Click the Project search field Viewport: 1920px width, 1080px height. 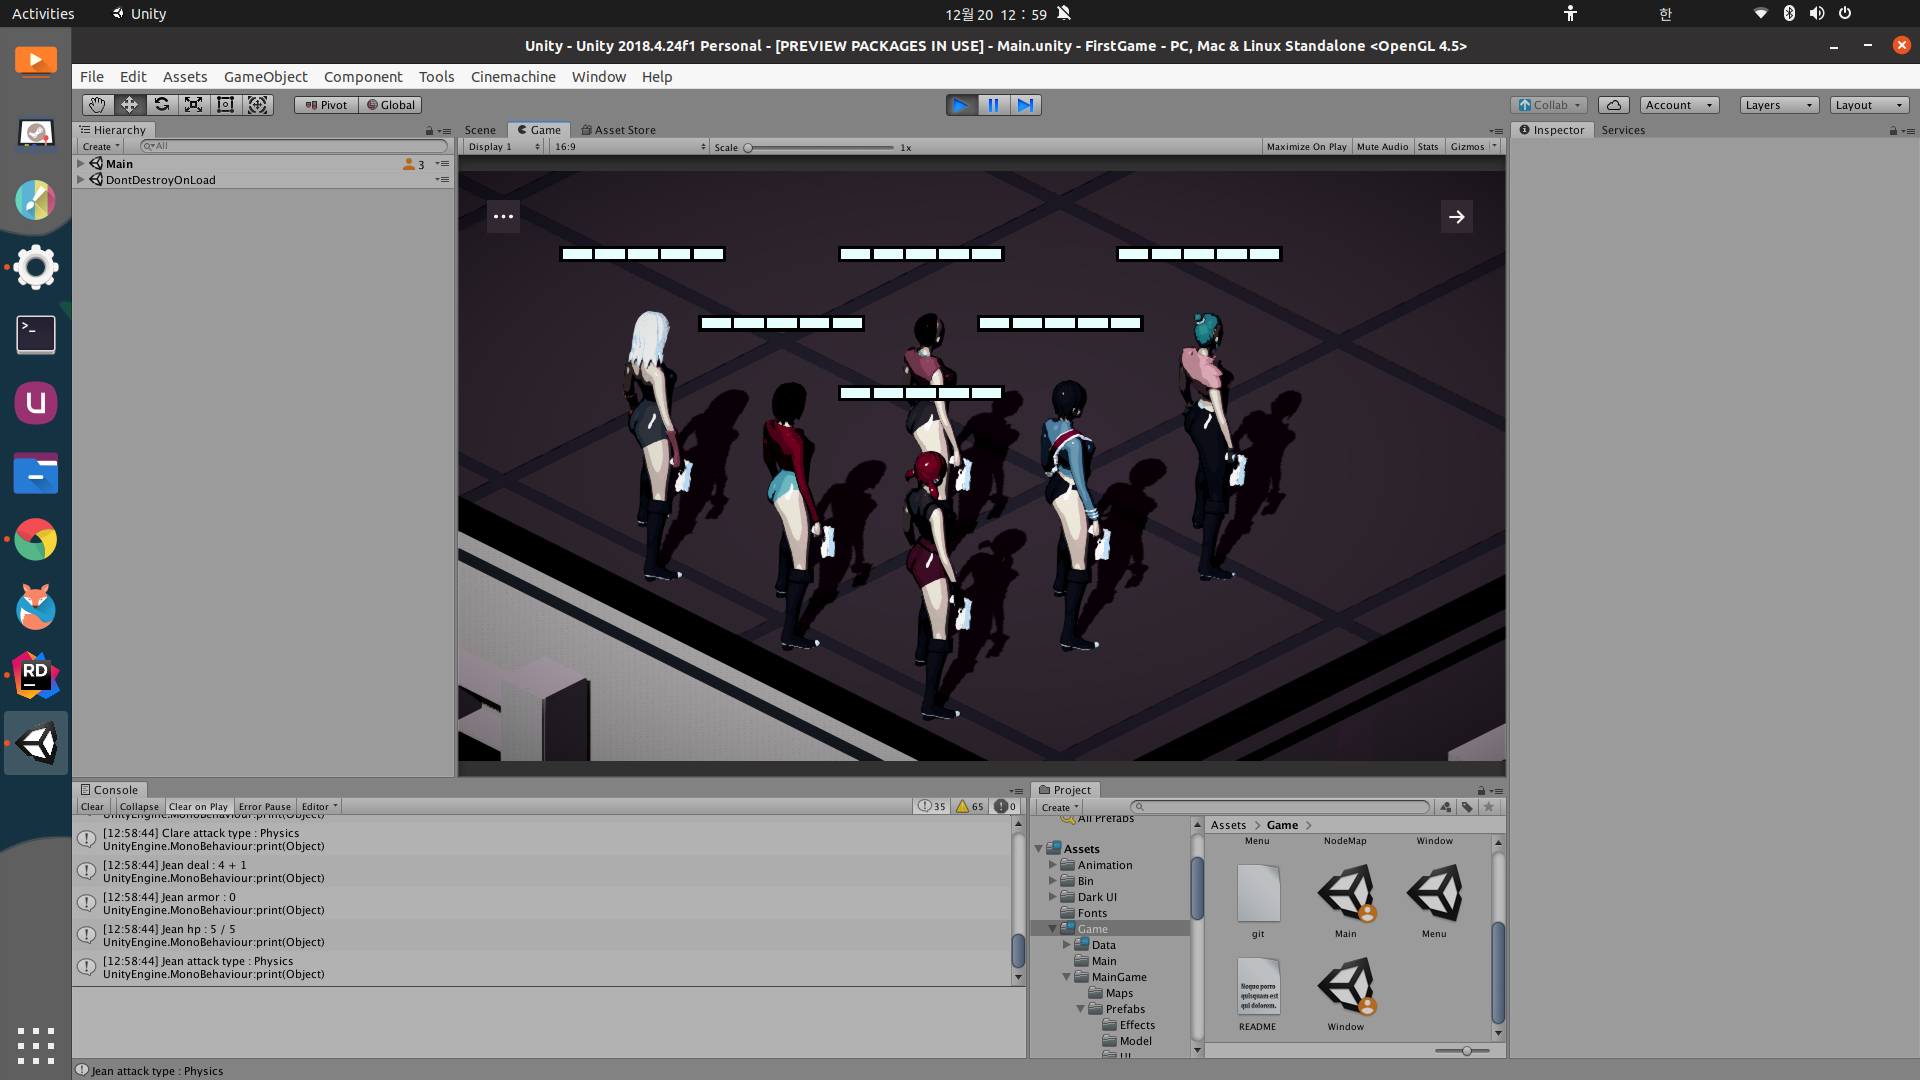coord(1280,807)
